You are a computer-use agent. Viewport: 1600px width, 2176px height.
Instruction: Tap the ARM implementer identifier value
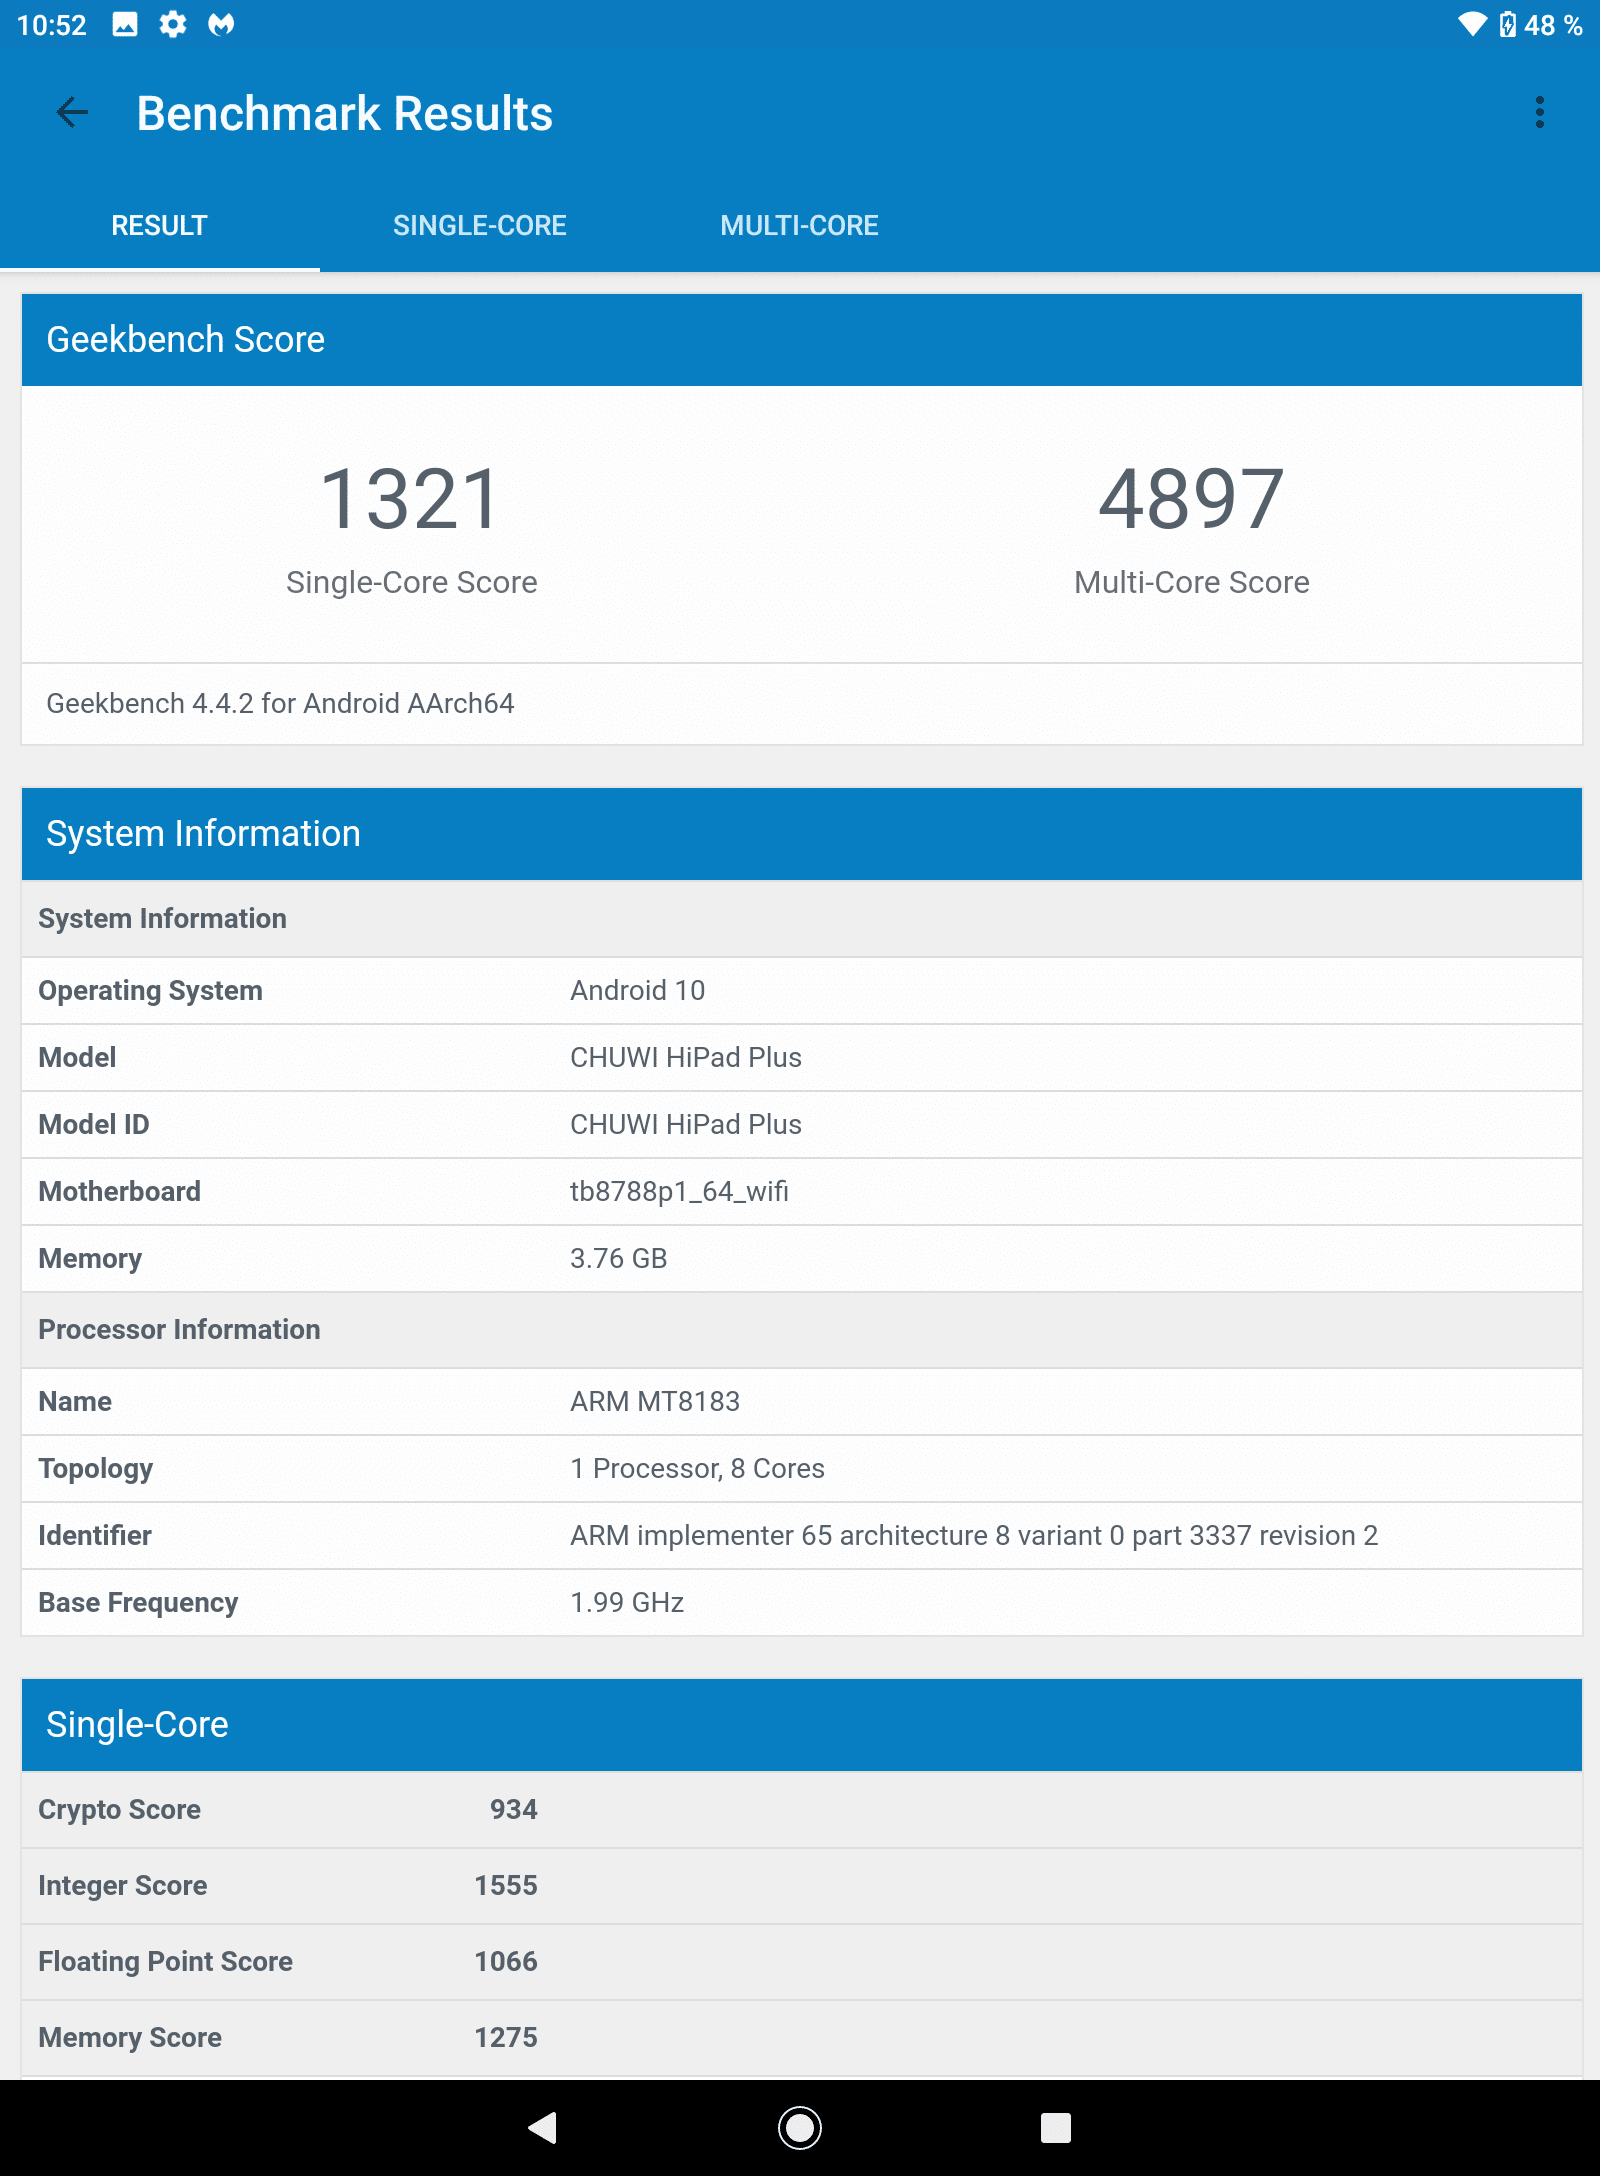pos(974,1536)
